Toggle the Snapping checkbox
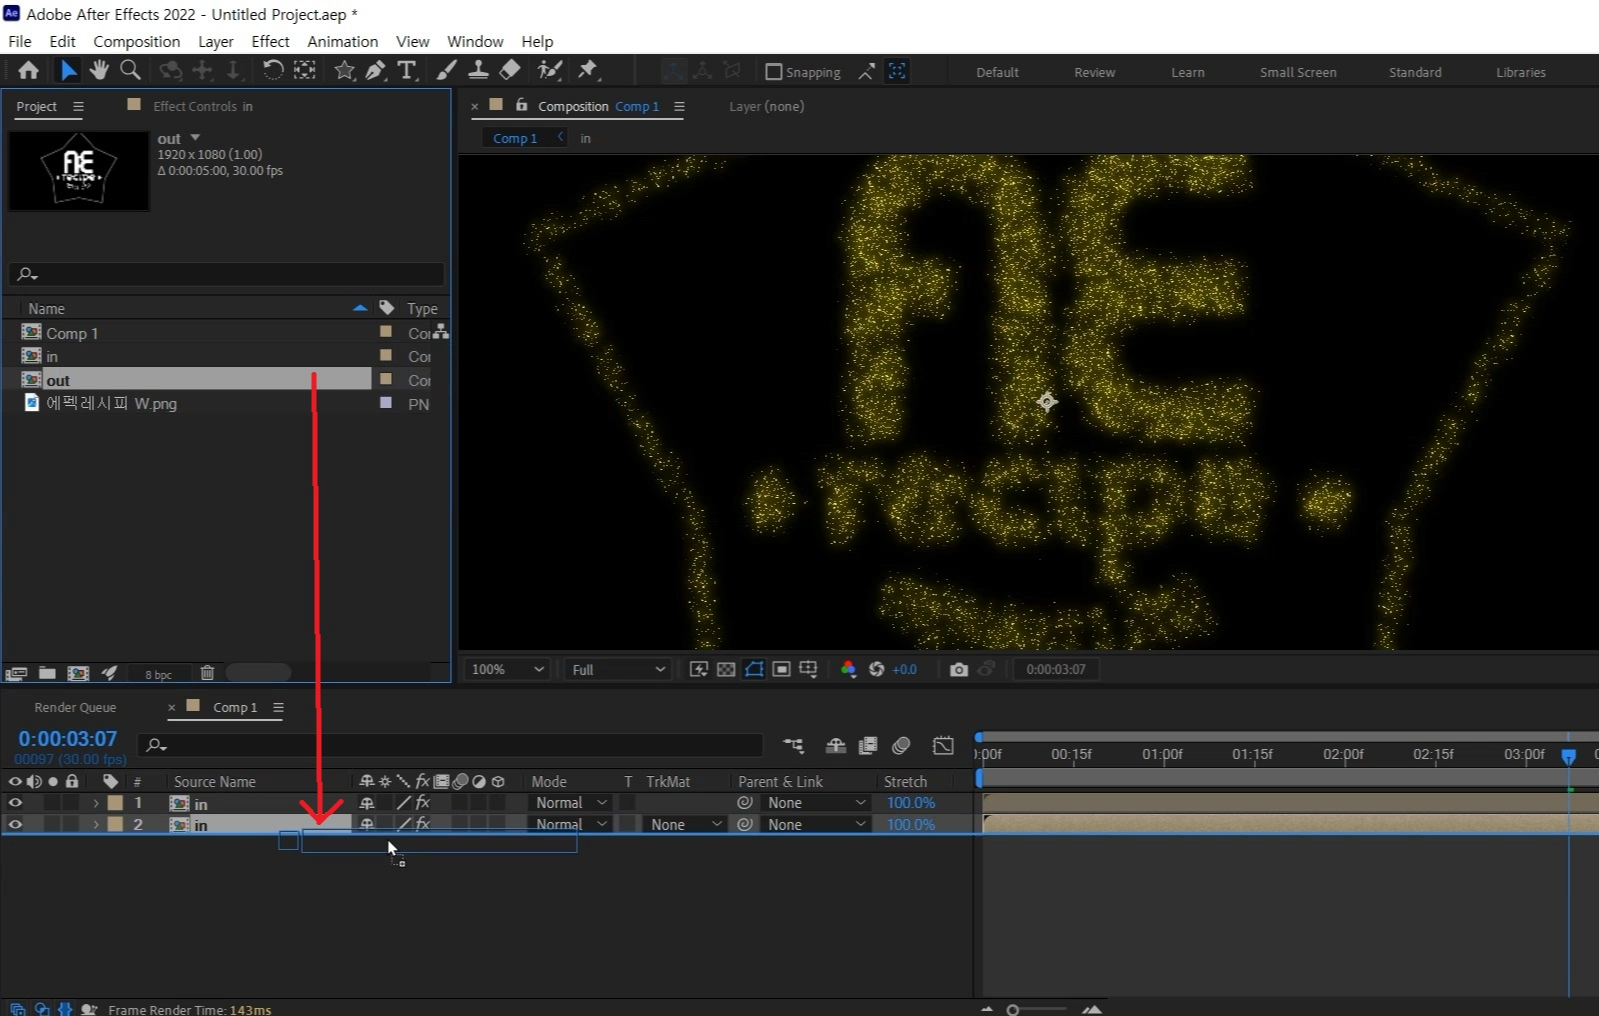 (x=773, y=72)
